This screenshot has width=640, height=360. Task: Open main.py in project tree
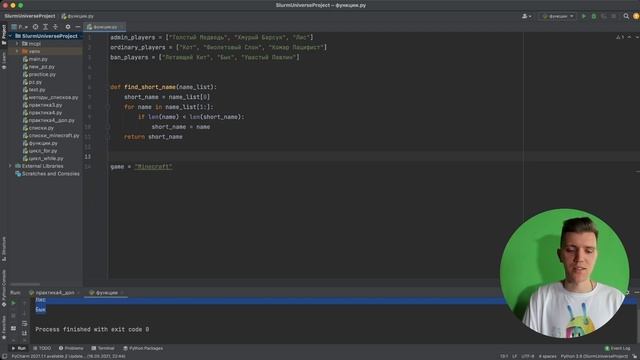point(38,59)
